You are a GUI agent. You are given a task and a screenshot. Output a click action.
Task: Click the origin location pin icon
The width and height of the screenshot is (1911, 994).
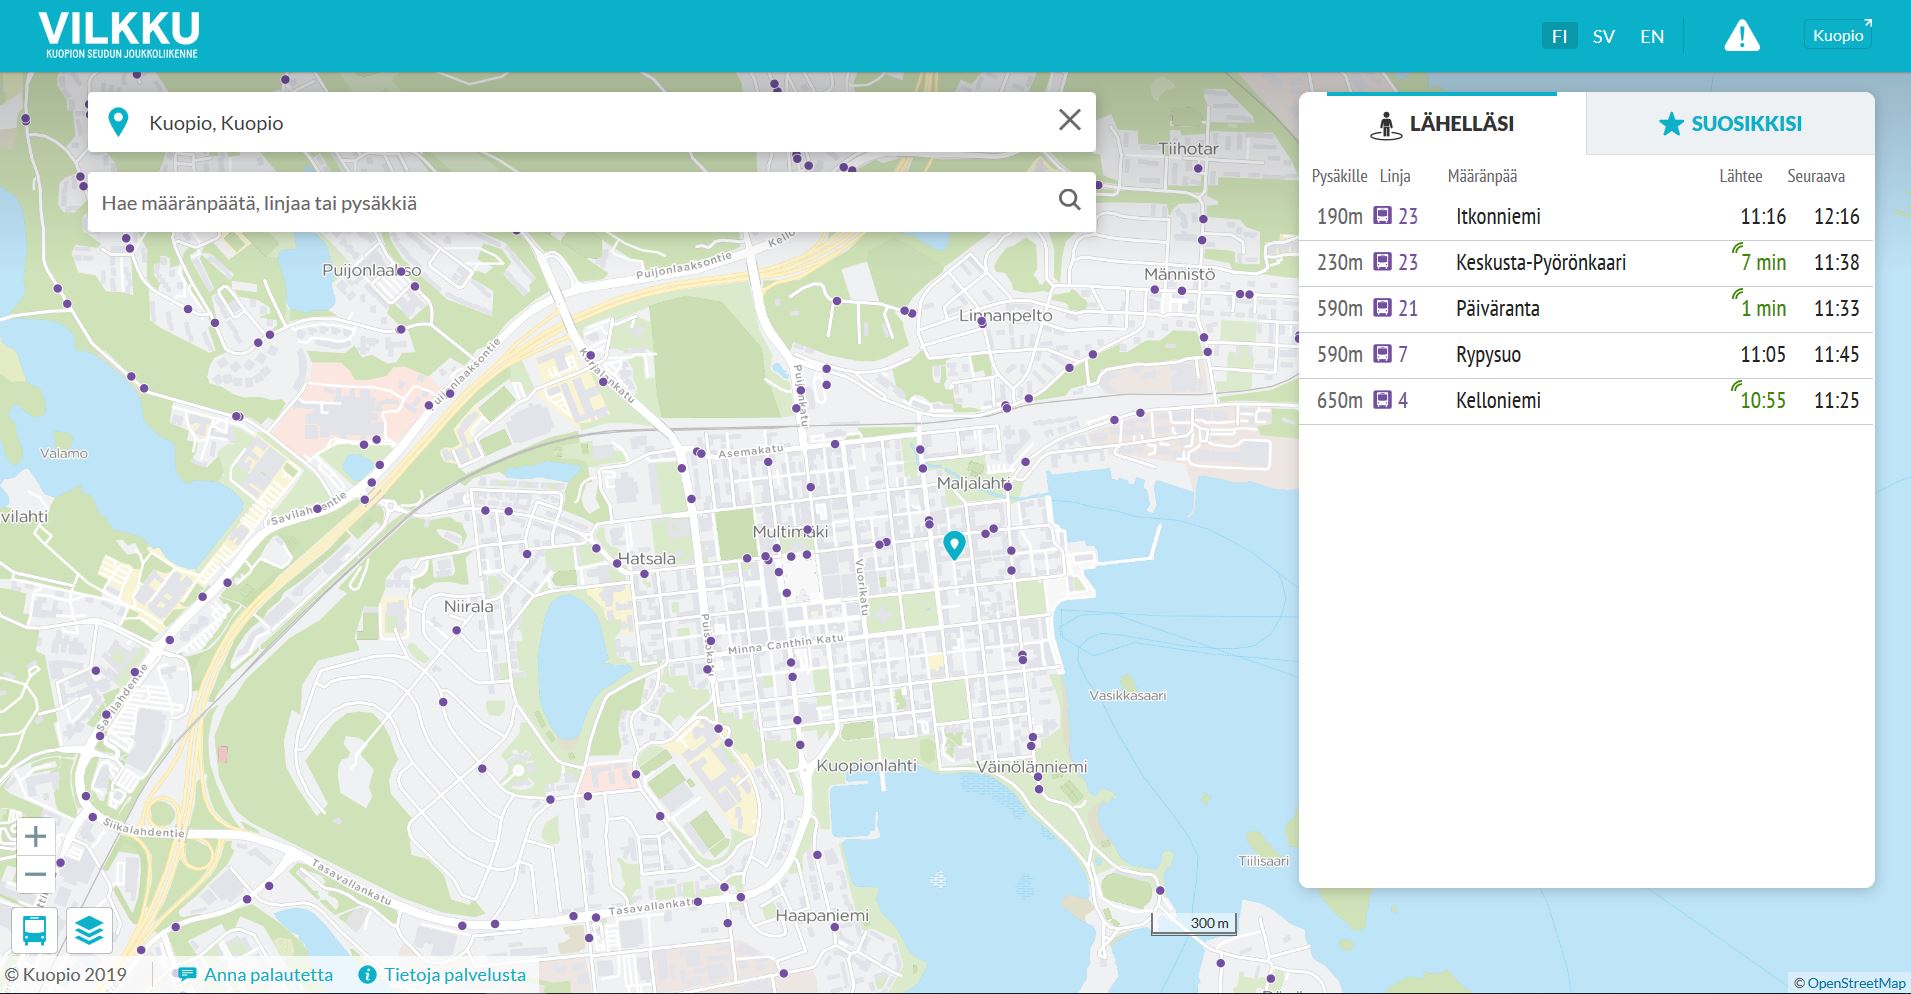[118, 122]
